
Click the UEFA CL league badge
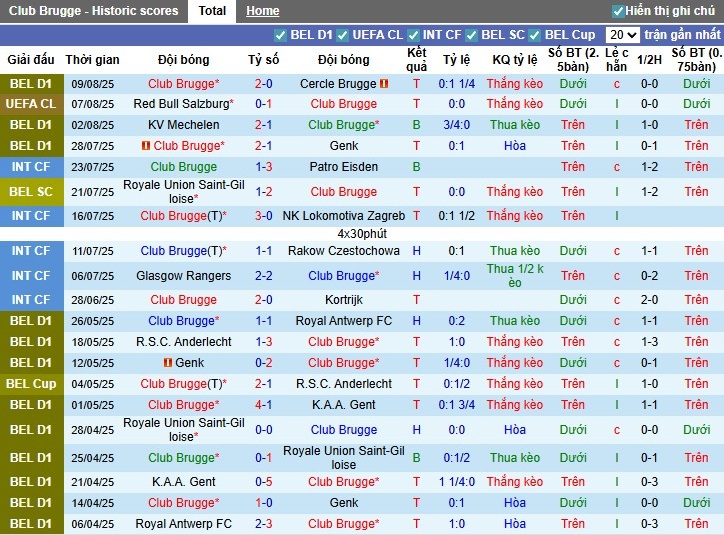[30, 104]
